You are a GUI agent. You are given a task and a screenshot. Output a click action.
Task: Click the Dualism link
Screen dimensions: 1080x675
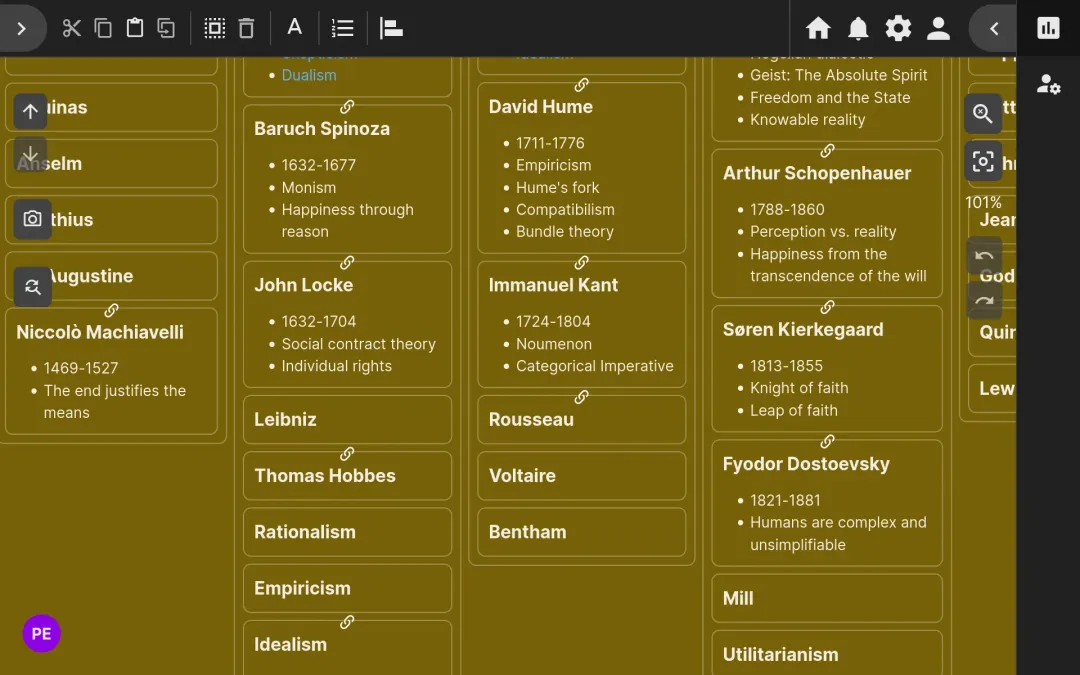[x=309, y=75]
